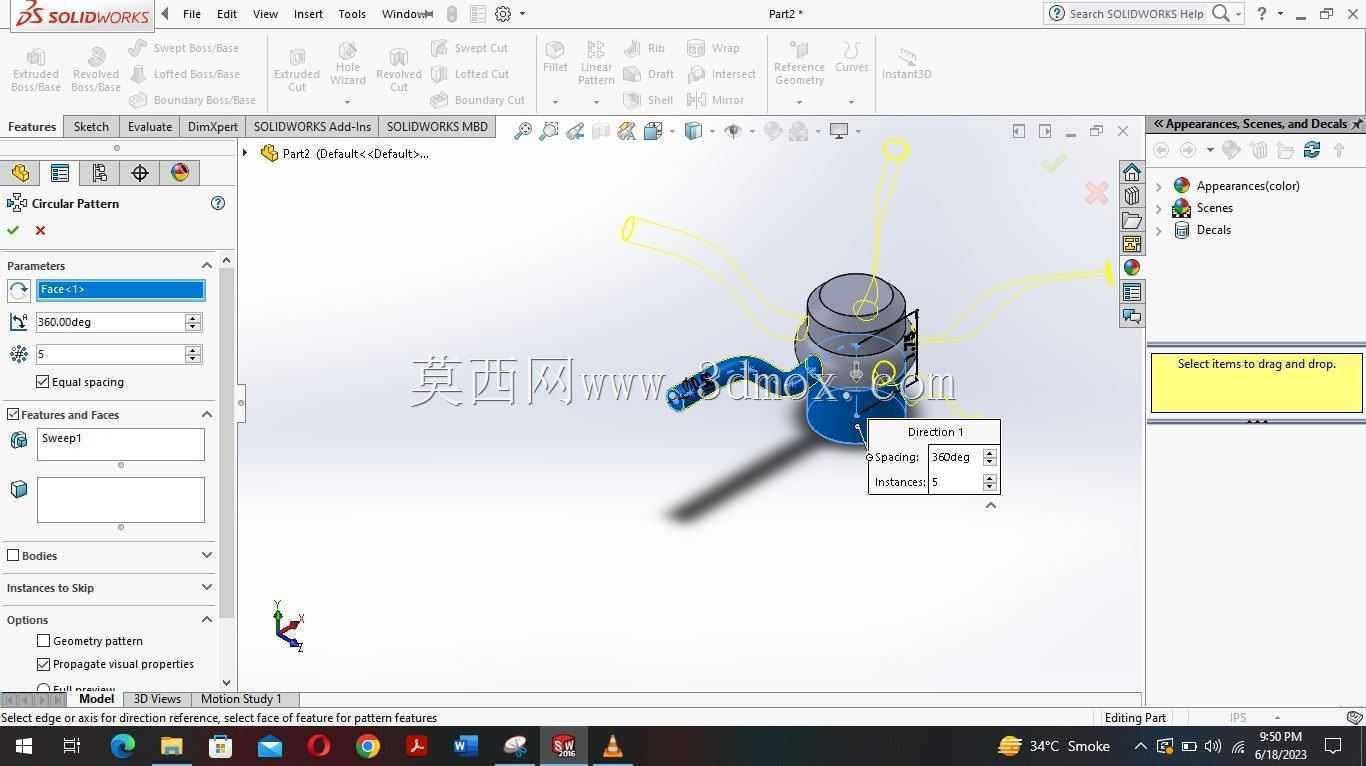The image size is (1366, 766).
Task: Open the Tools menu
Action: click(352, 14)
